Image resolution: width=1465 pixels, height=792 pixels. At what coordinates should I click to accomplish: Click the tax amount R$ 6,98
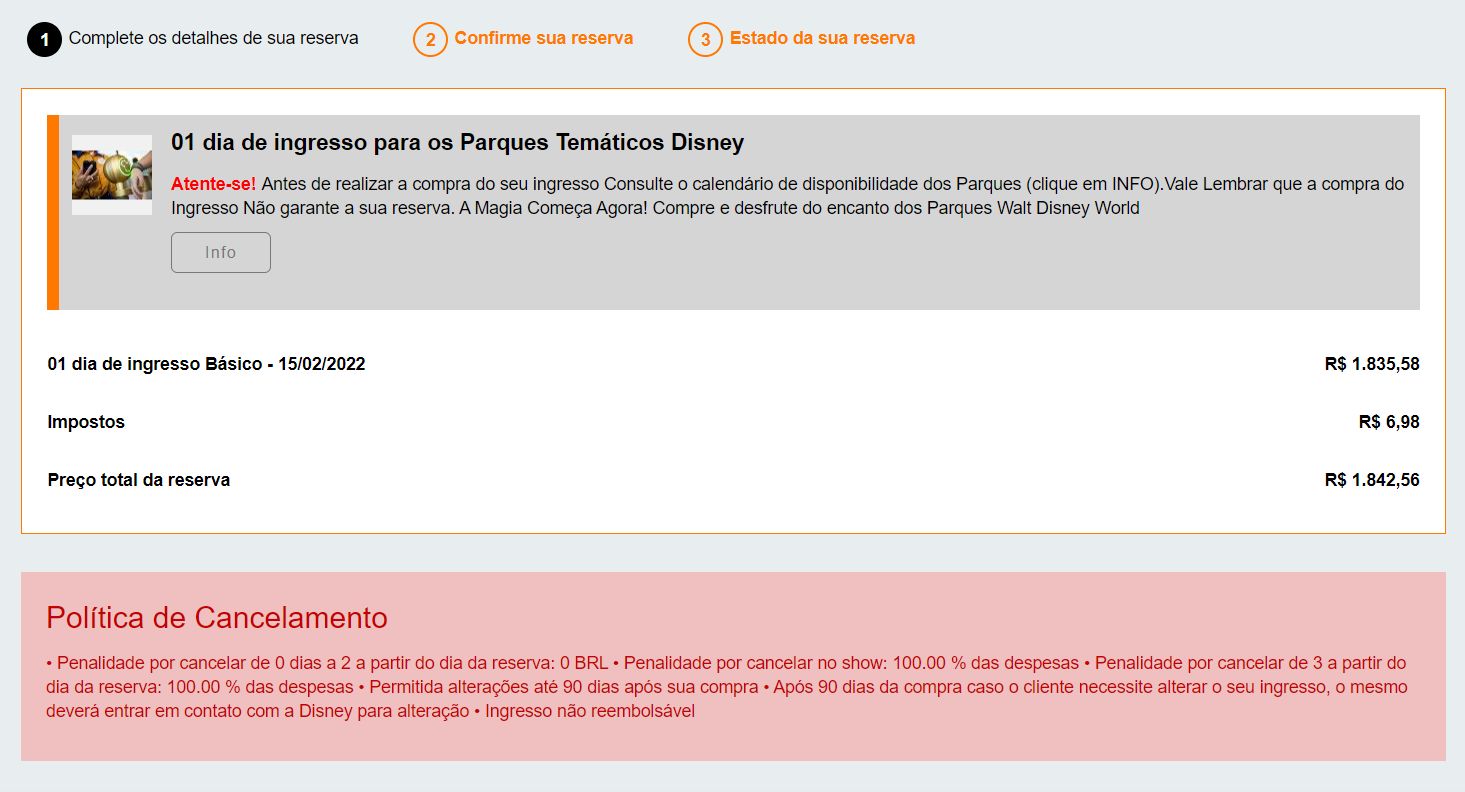(1388, 422)
